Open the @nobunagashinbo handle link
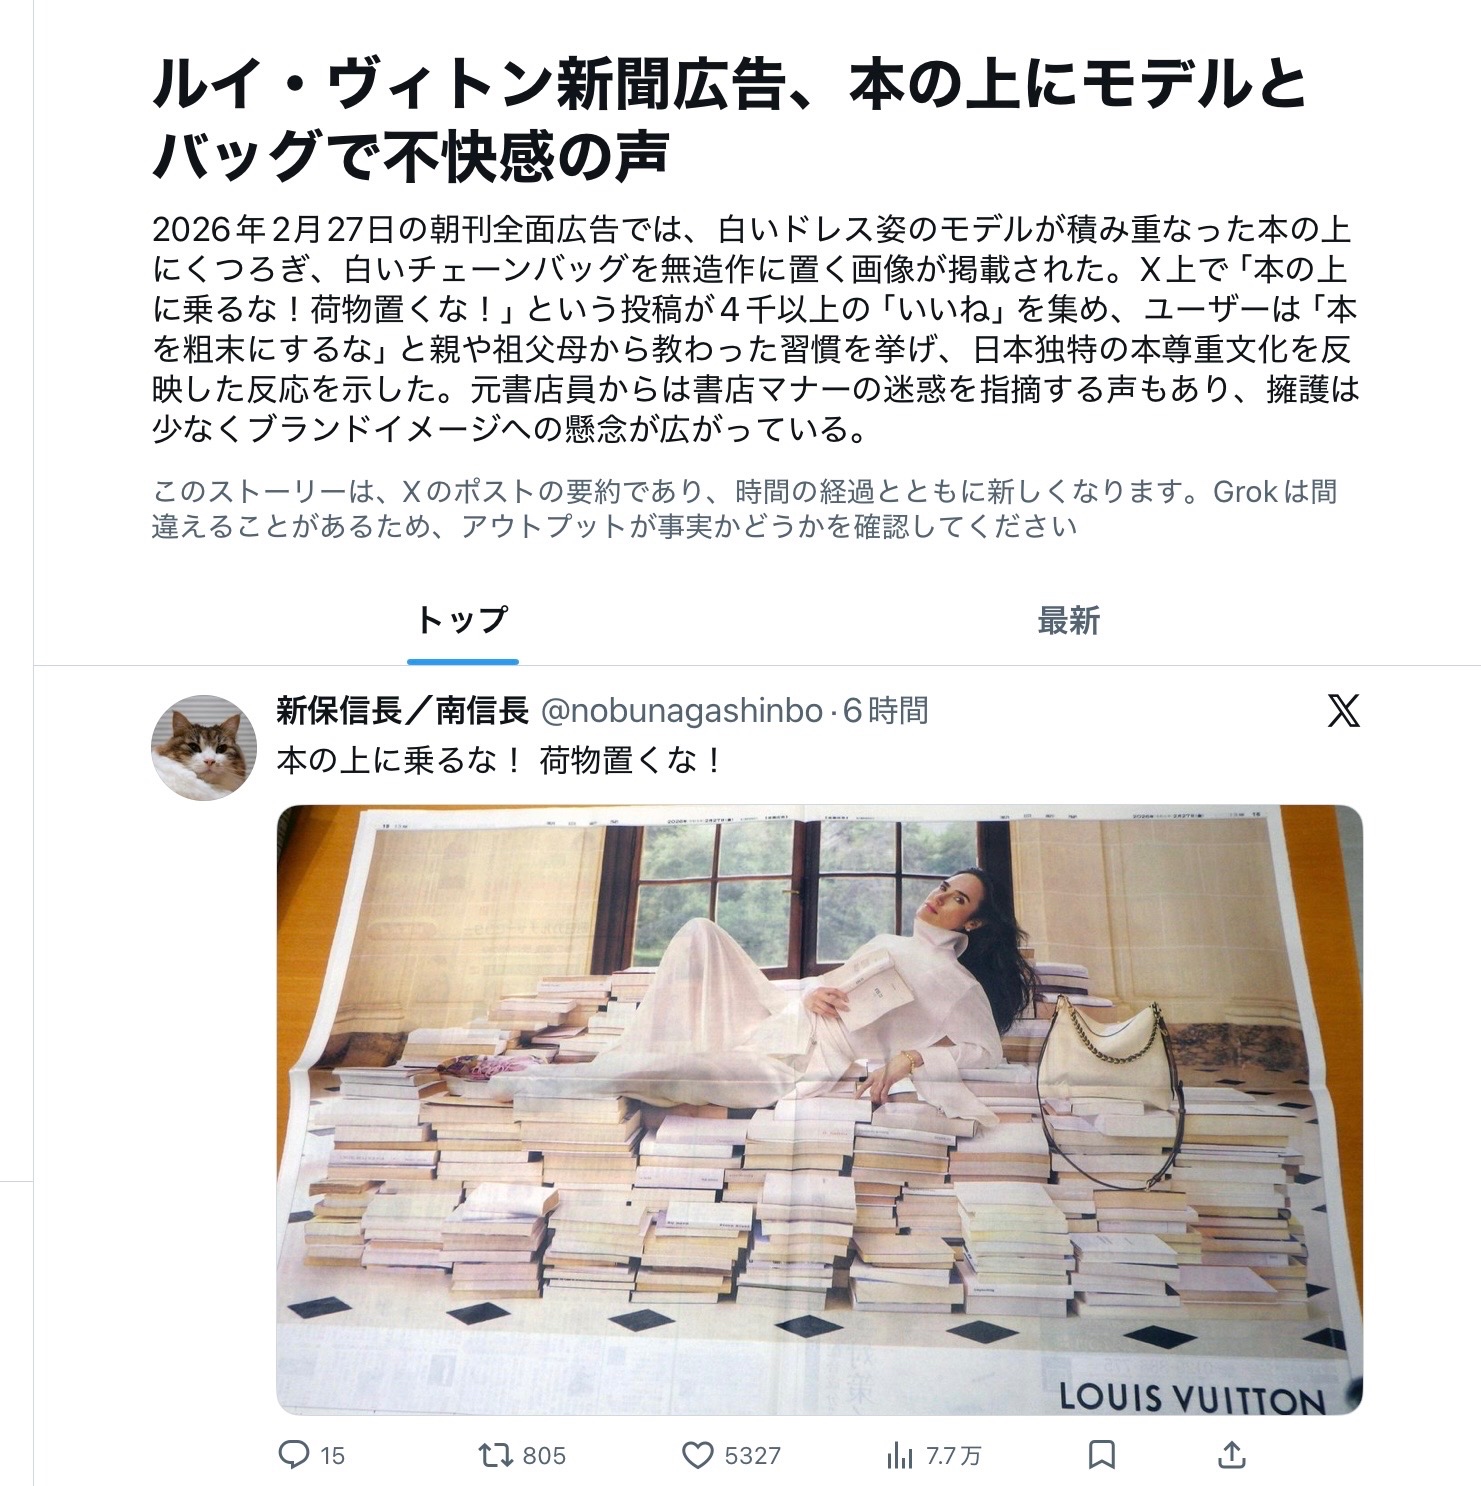The height and width of the screenshot is (1486, 1481). click(682, 711)
